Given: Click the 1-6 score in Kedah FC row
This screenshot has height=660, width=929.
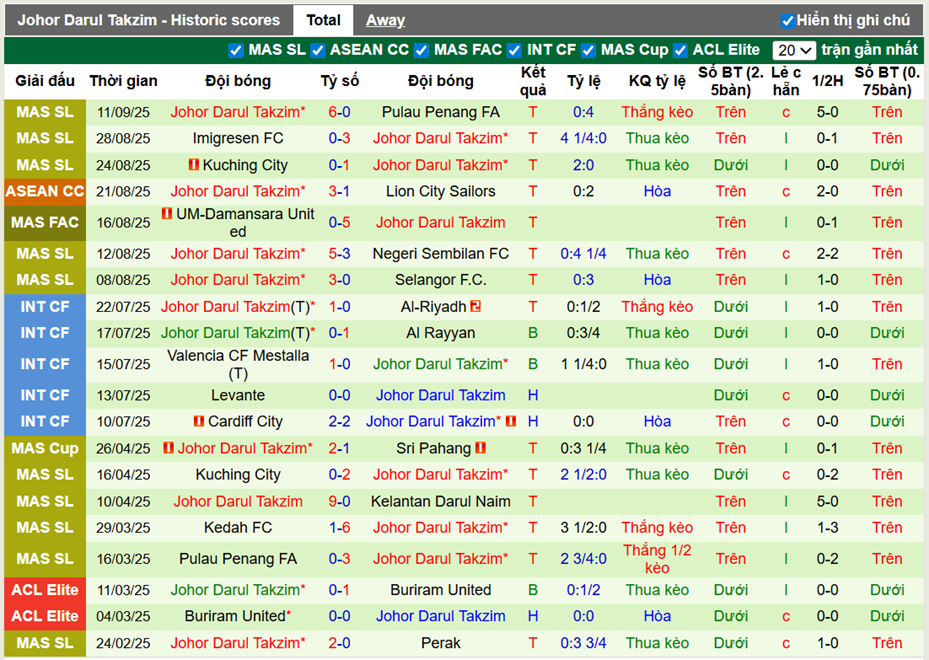Looking at the screenshot, I should (x=339, y=527).
